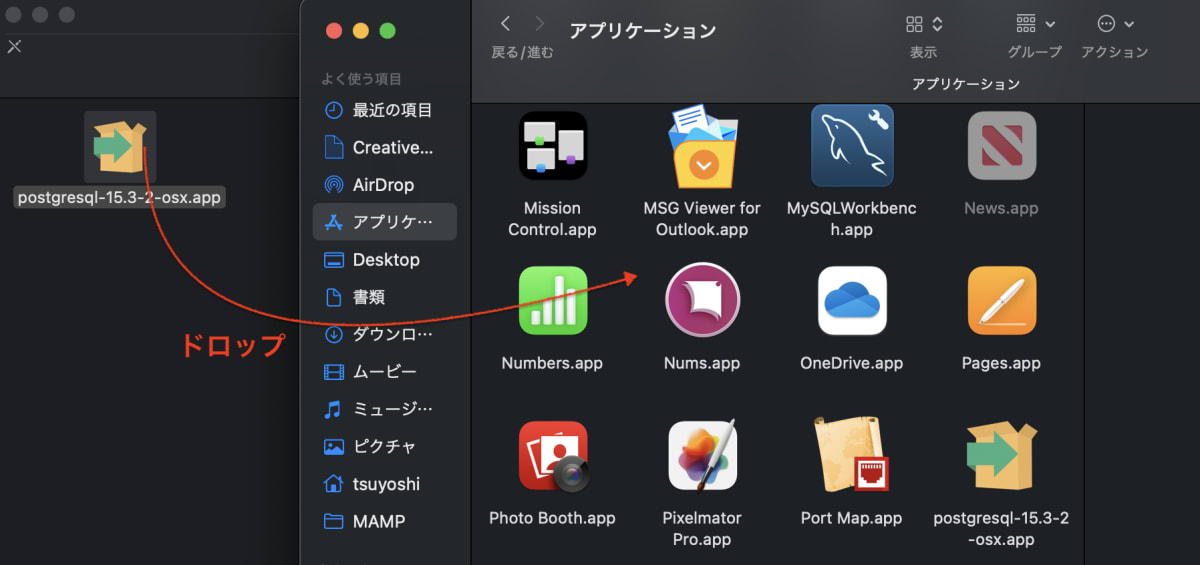The width and height of the screenshot is (1200, 565).
Task: Open the グループ grouping dropdown
Action: tap(1035, 24)
